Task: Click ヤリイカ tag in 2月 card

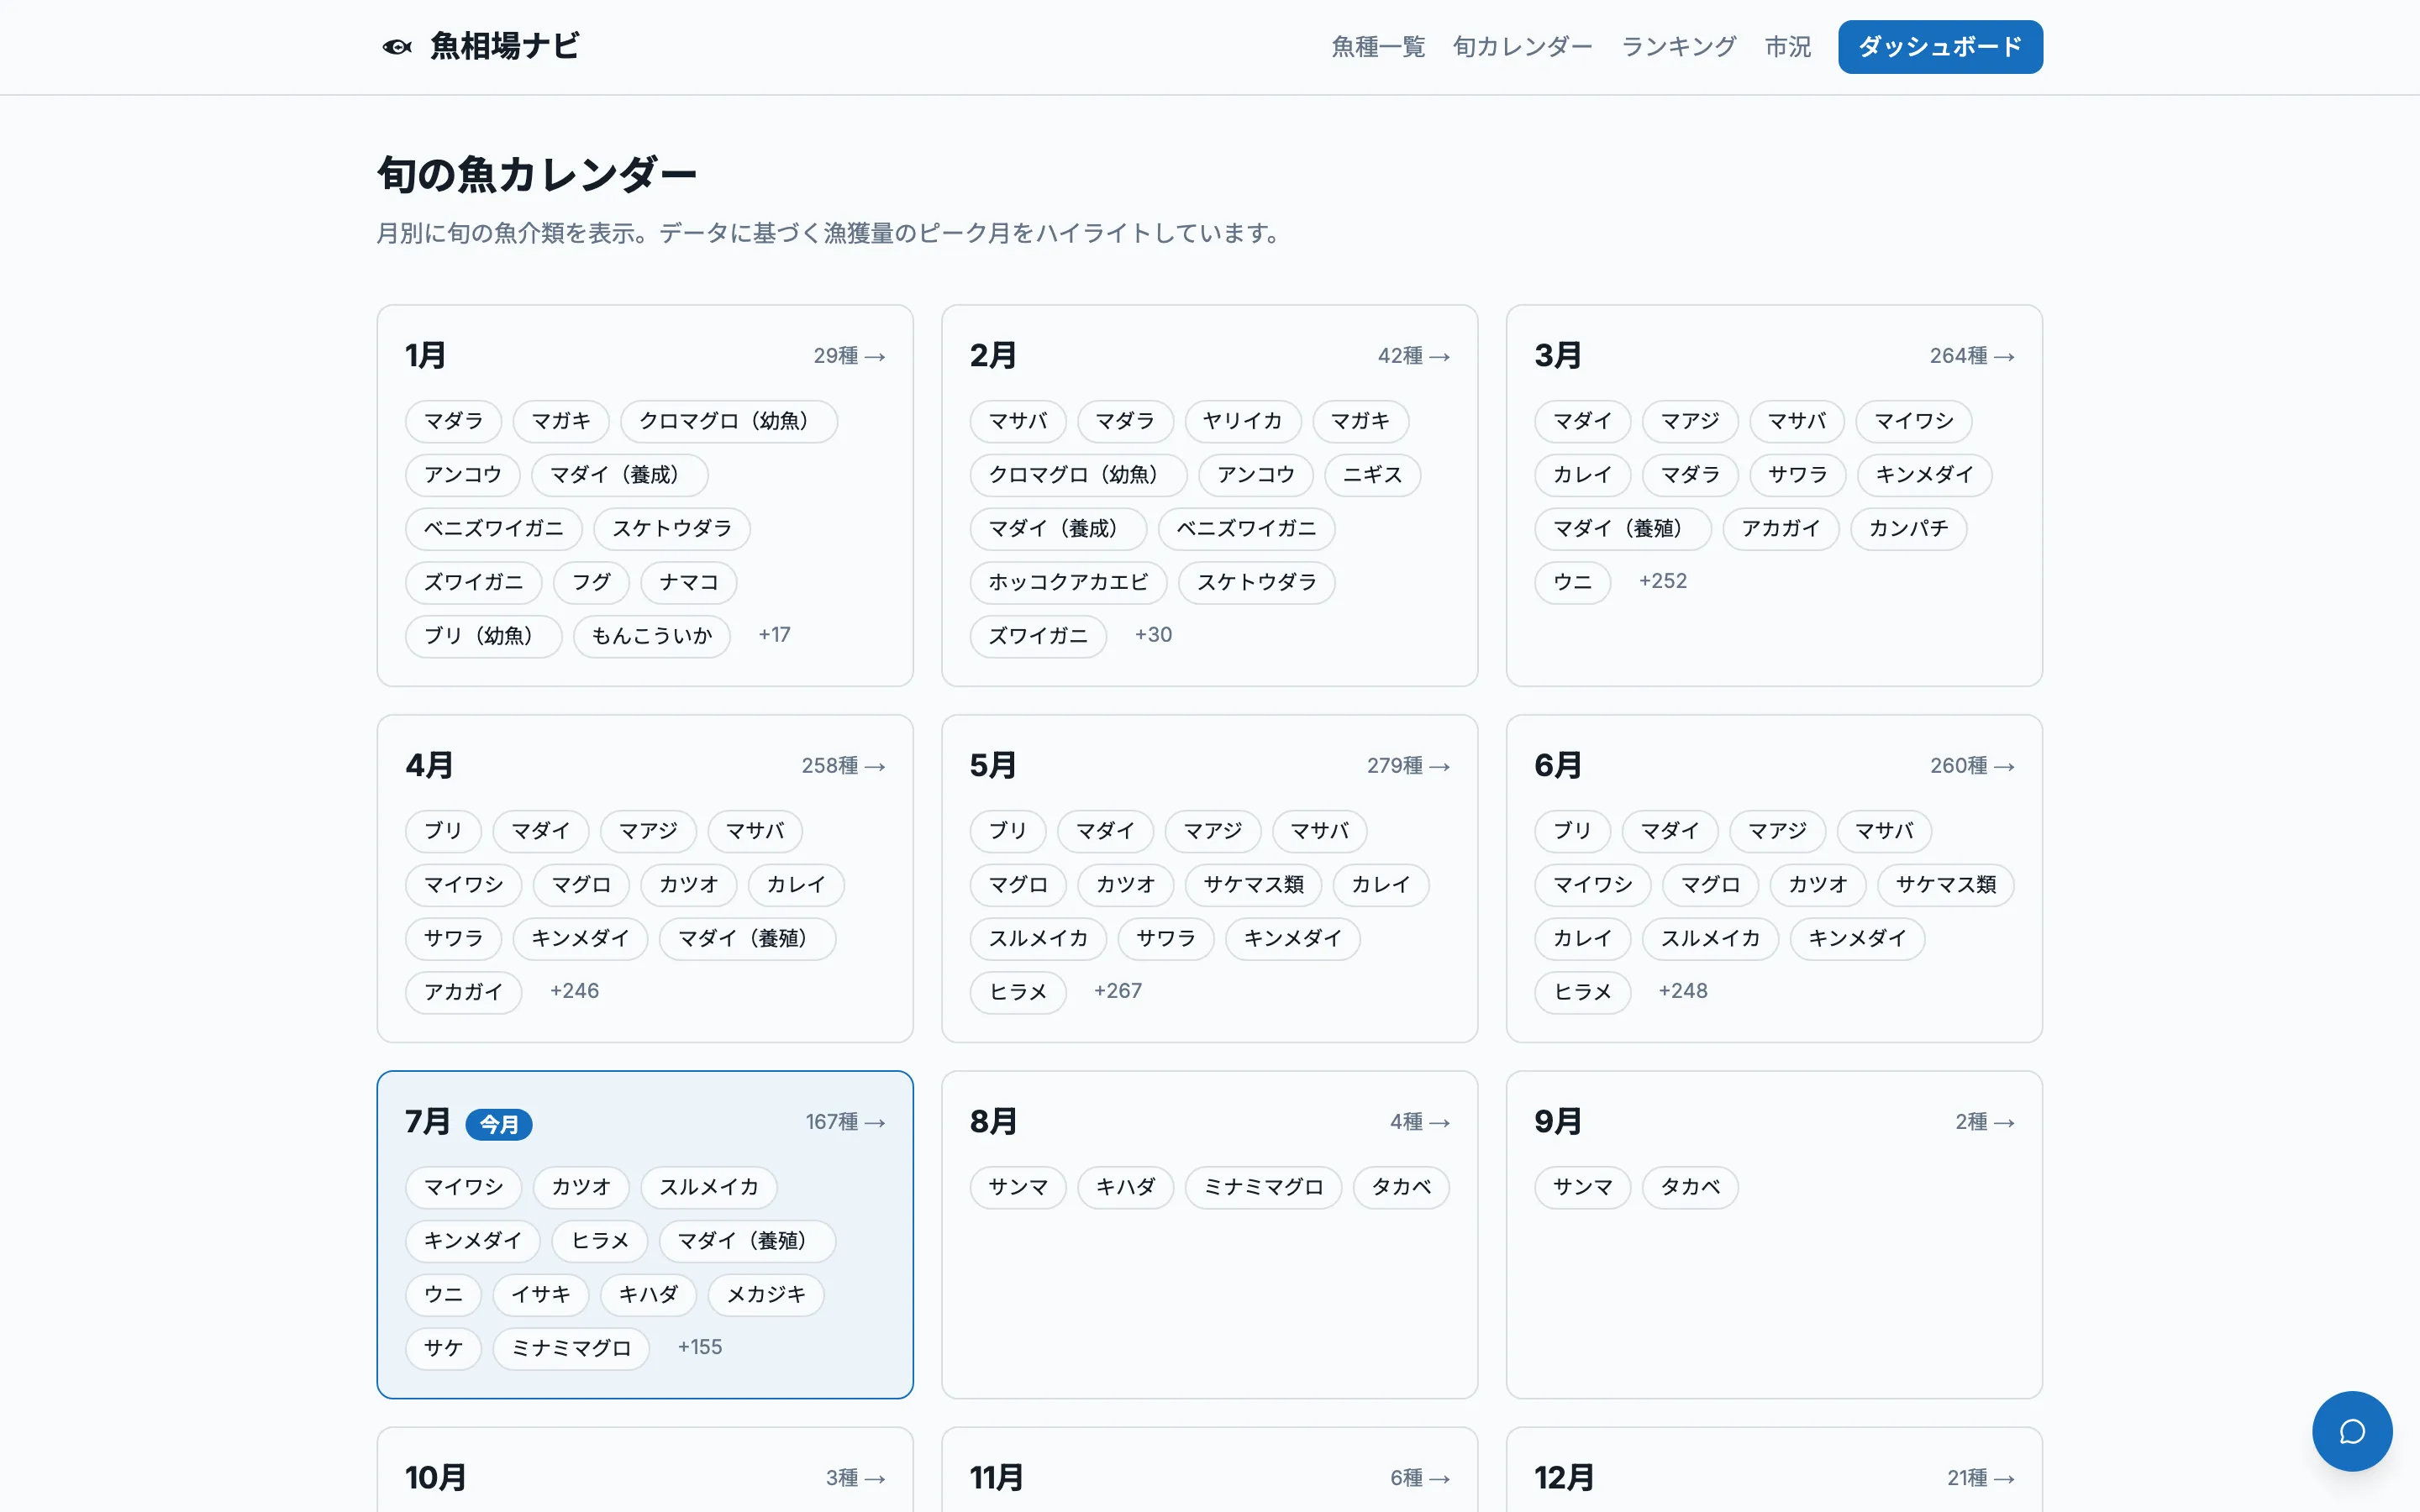Action: click(1243, 421)
